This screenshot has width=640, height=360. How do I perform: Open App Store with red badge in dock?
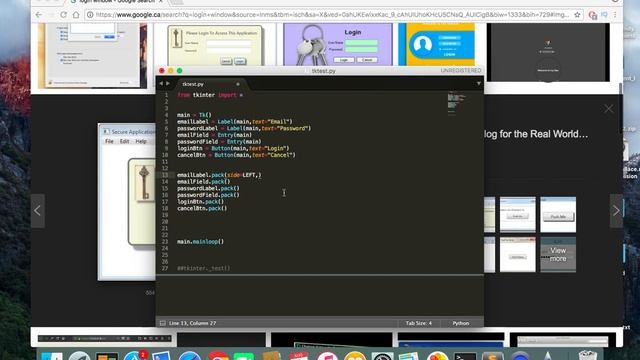pos(135,356)
